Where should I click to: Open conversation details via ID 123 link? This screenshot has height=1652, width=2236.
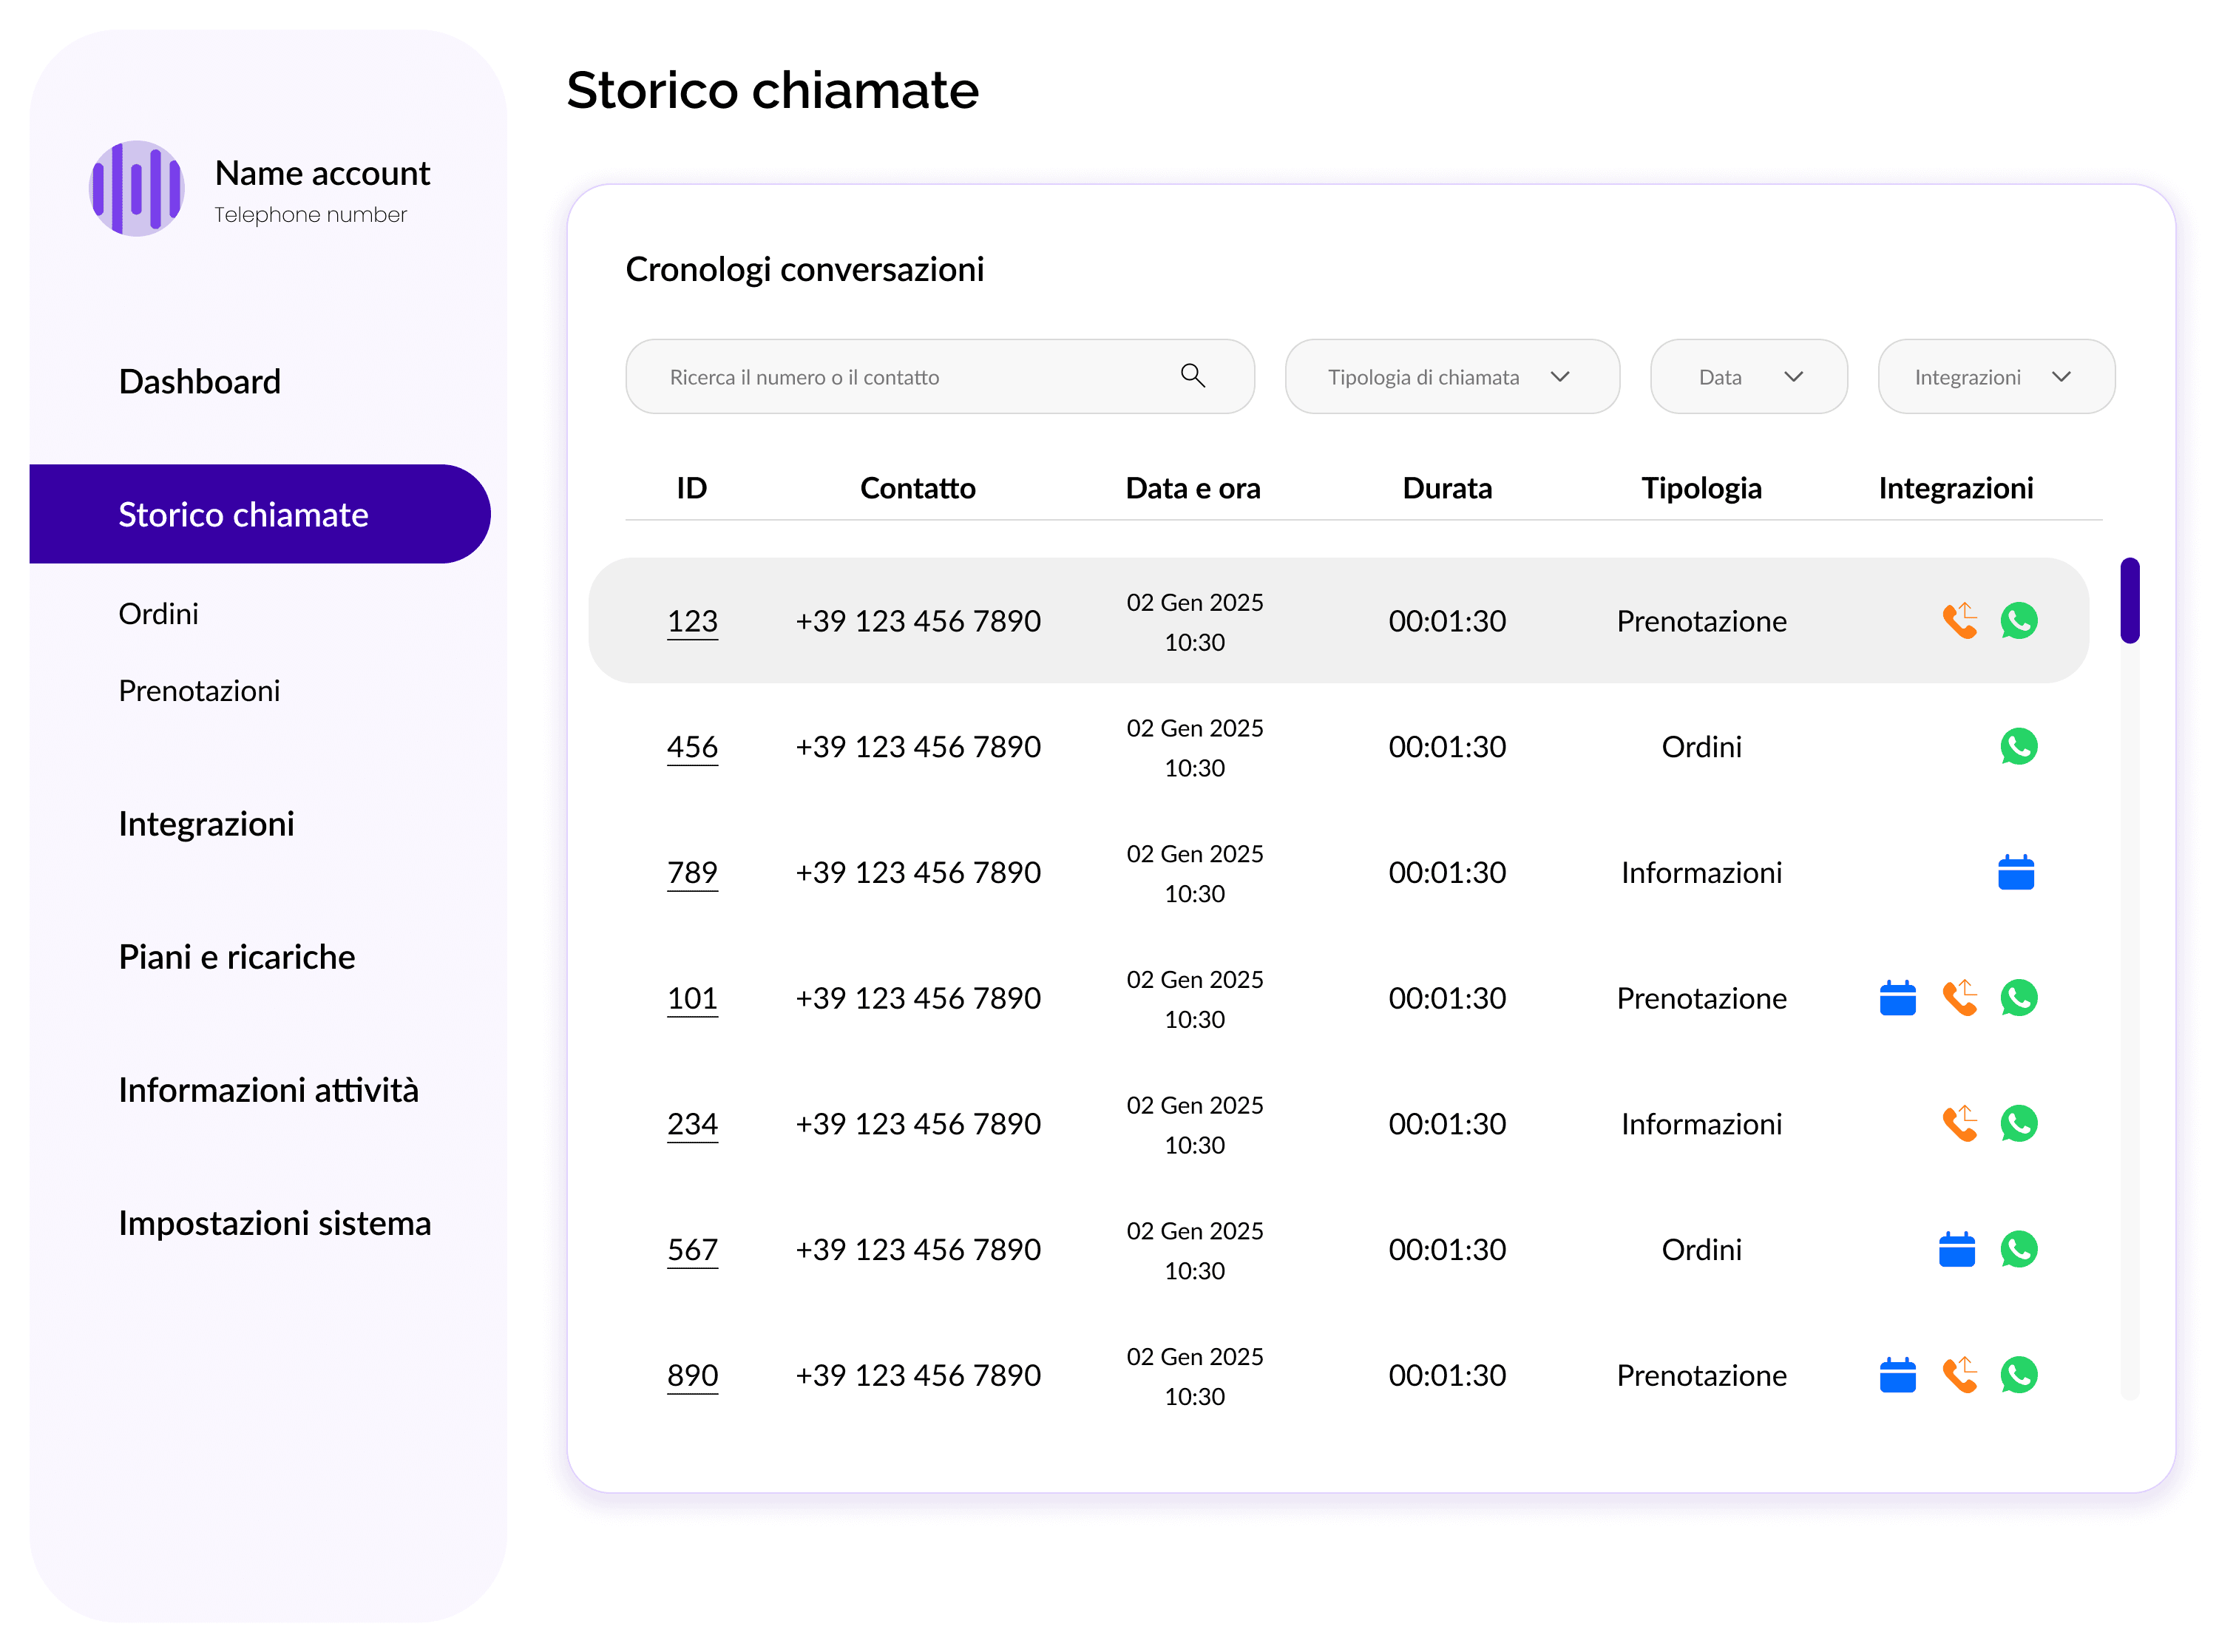pos(692,620)
